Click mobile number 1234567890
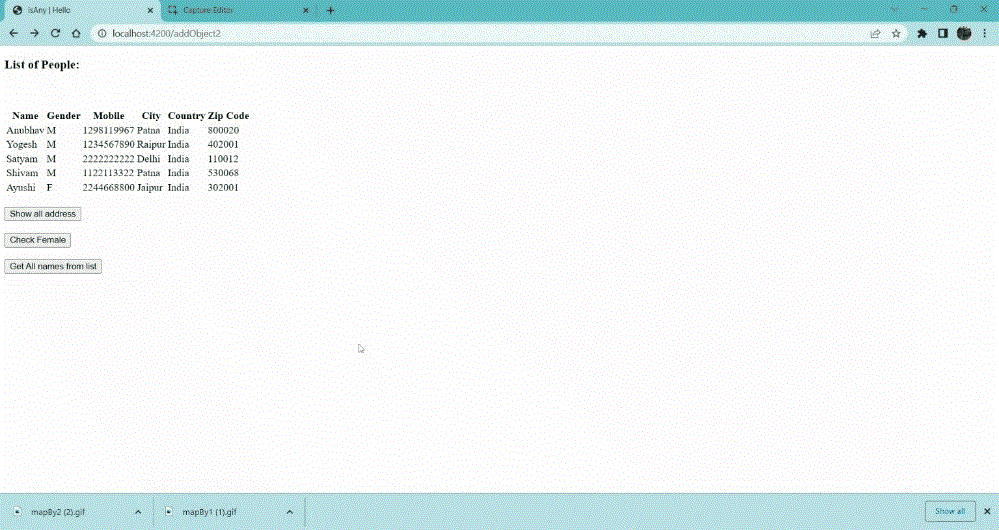 [108, 145]
